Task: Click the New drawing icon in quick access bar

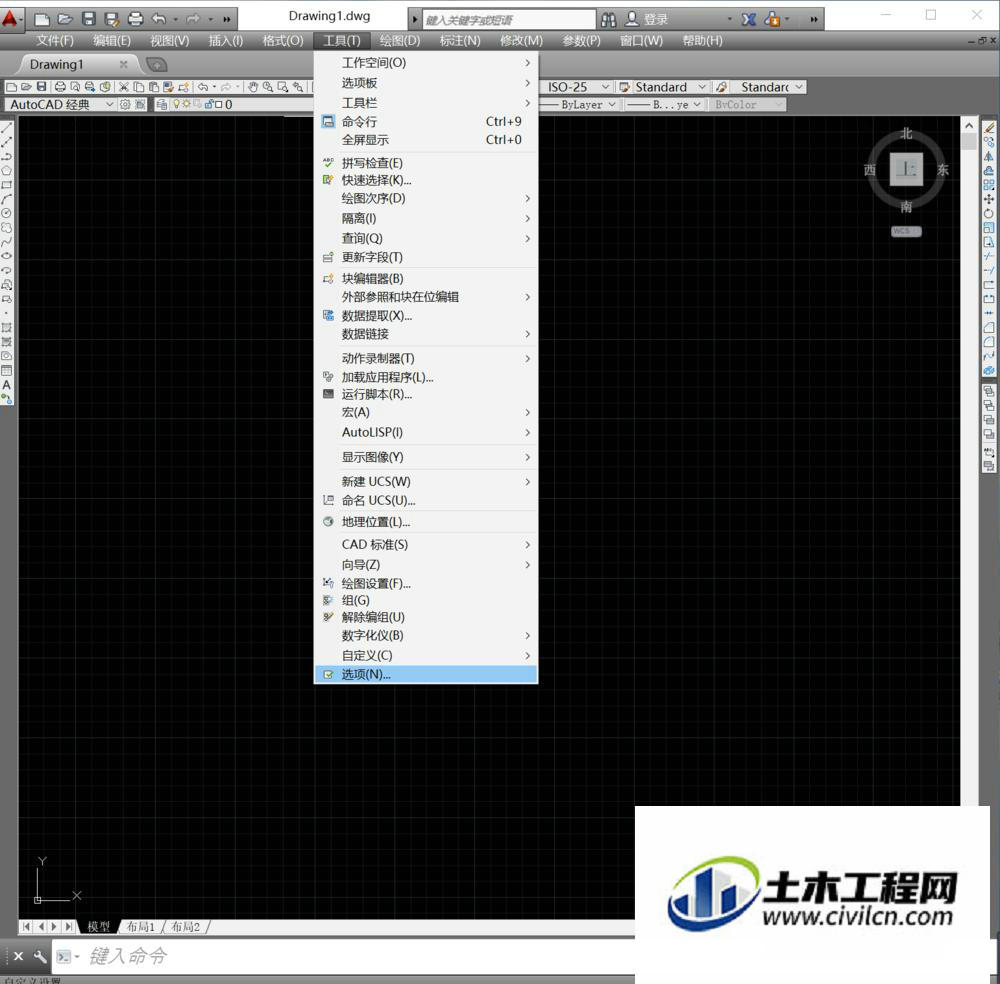Action: 42,19
